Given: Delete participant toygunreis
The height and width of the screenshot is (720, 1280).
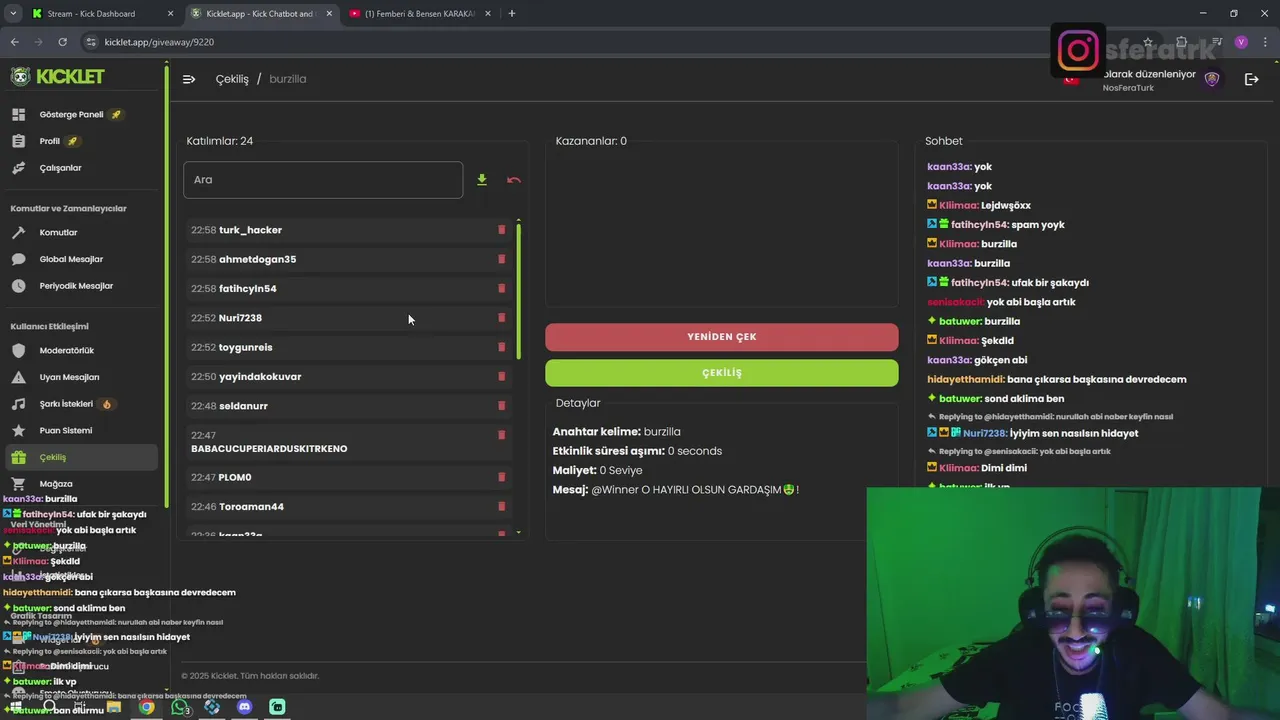Looking at the screenshot, I should [502, 347].
